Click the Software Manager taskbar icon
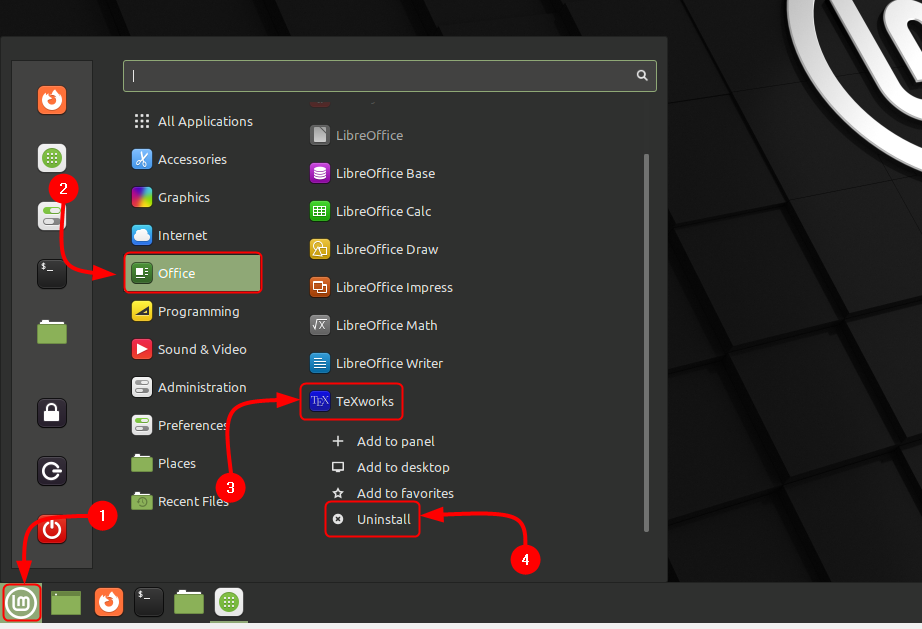This screenshot has height=629, width=922. [x=229, y=602]
